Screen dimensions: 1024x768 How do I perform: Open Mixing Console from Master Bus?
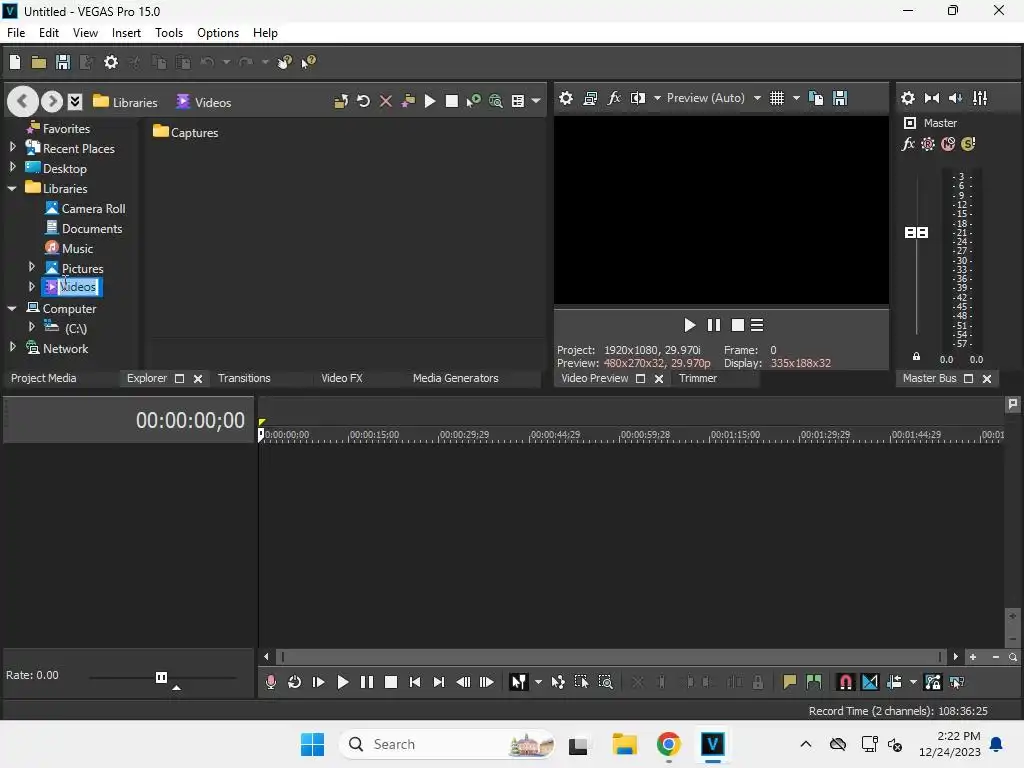point(980,98)
